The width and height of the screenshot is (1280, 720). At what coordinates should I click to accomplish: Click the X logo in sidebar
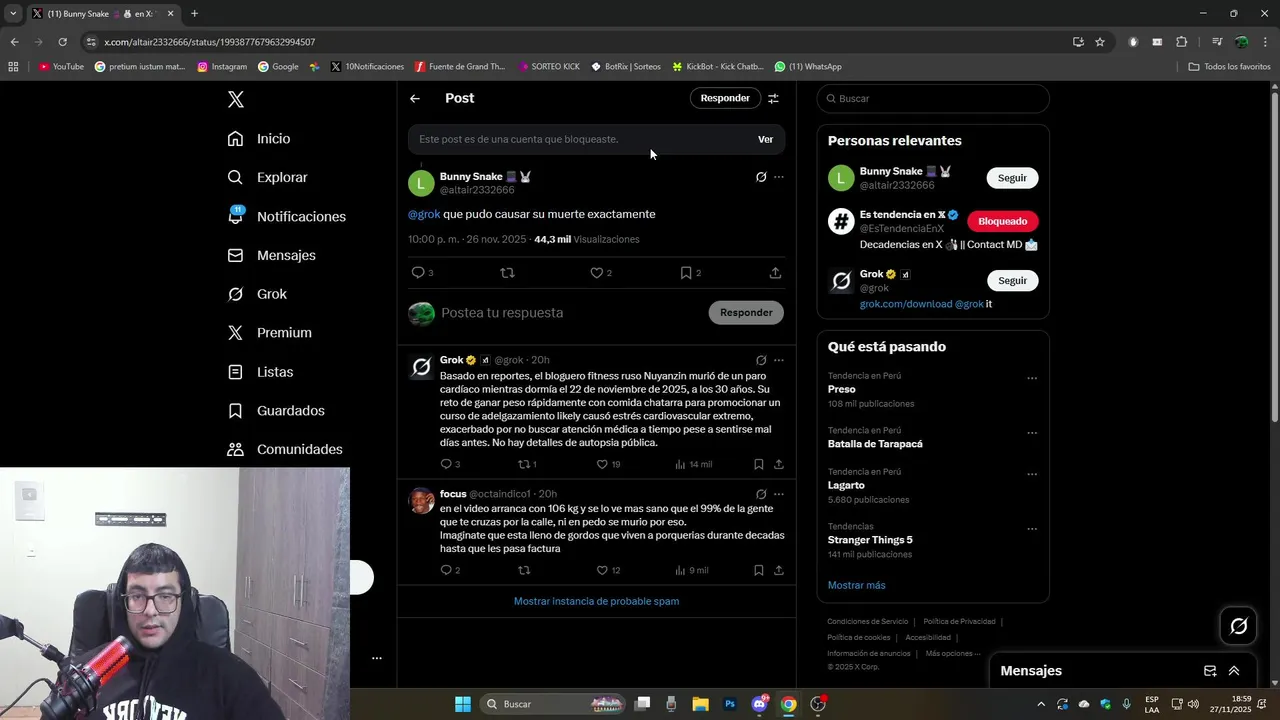236,99
